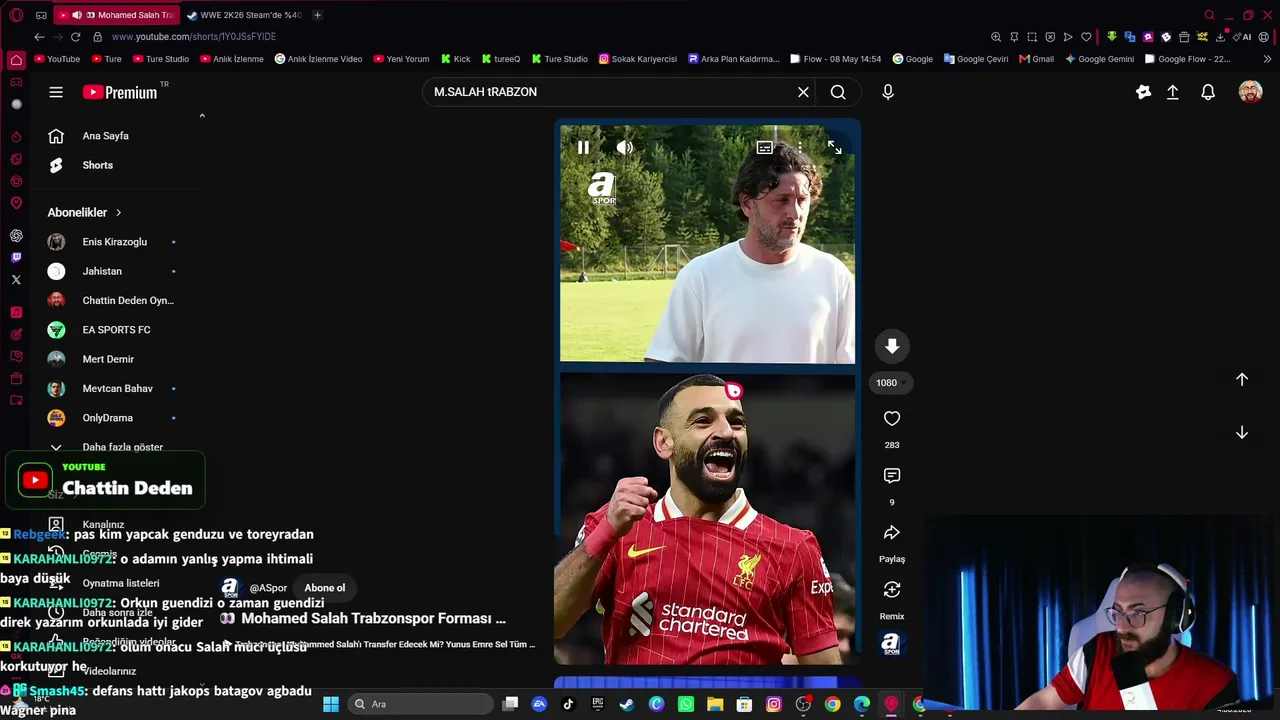
Task: Click the Shorts video thumbnail of Salah
Action: tap(707, 519)
